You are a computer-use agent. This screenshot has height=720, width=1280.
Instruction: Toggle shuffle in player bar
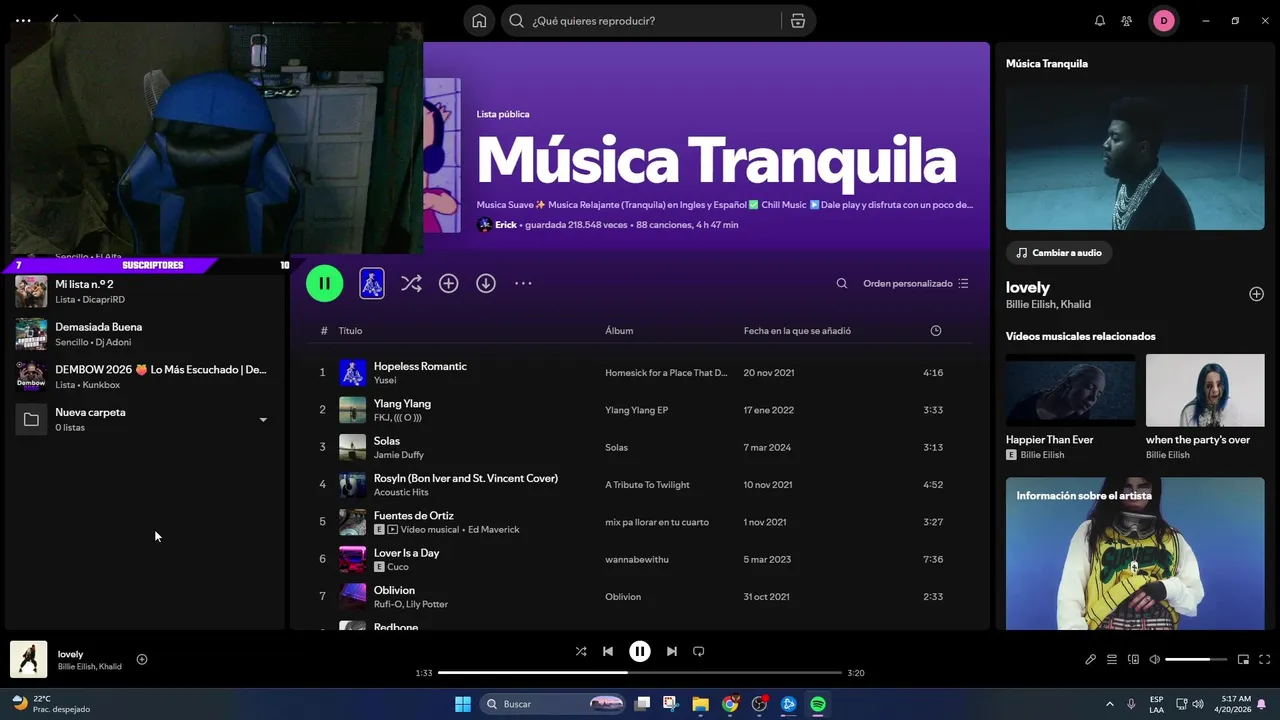click(581, 651)
